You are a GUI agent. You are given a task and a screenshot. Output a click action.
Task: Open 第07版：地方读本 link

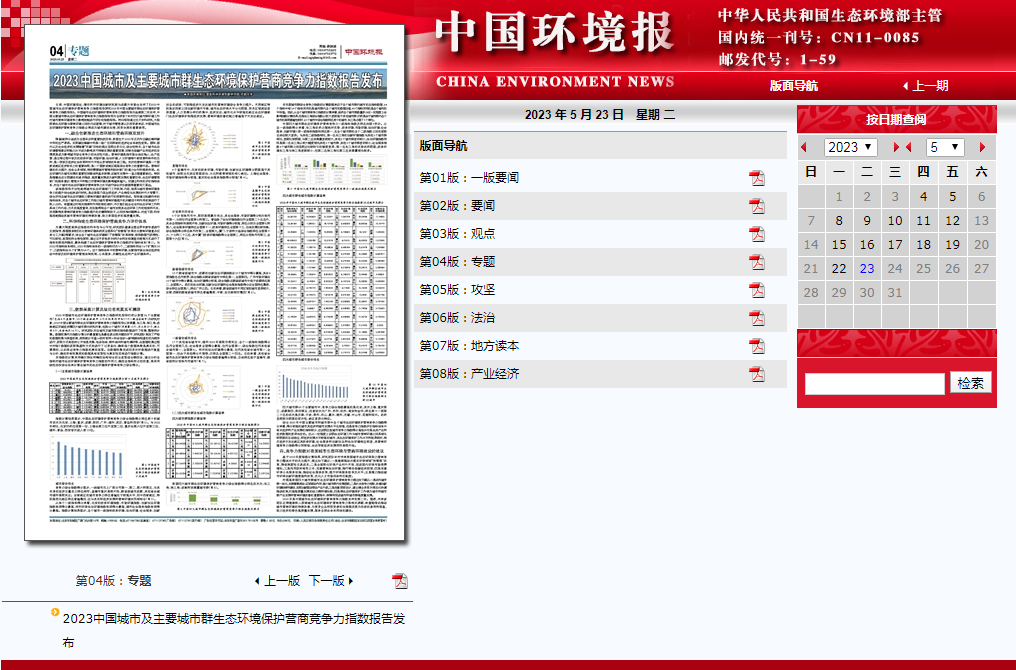[x=469, y=345]
